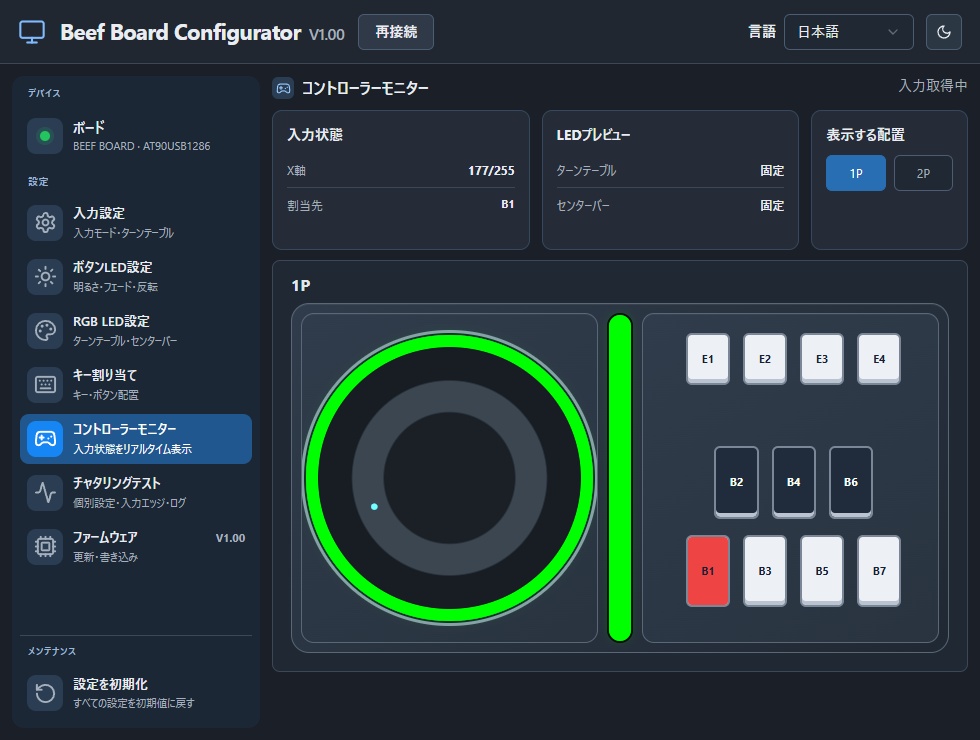Click the gamepad icon beside the コントローラーモニター heading
980x740 pixels.
[283, 88]
